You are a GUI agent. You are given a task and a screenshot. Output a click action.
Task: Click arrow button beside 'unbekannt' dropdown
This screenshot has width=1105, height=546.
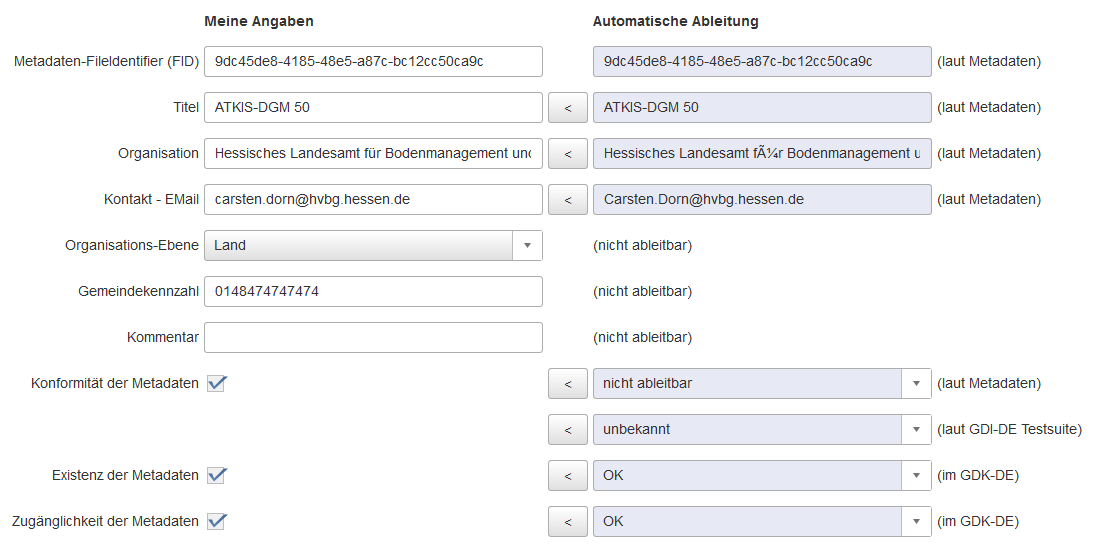pyautogui.click(x=568, y=429)
